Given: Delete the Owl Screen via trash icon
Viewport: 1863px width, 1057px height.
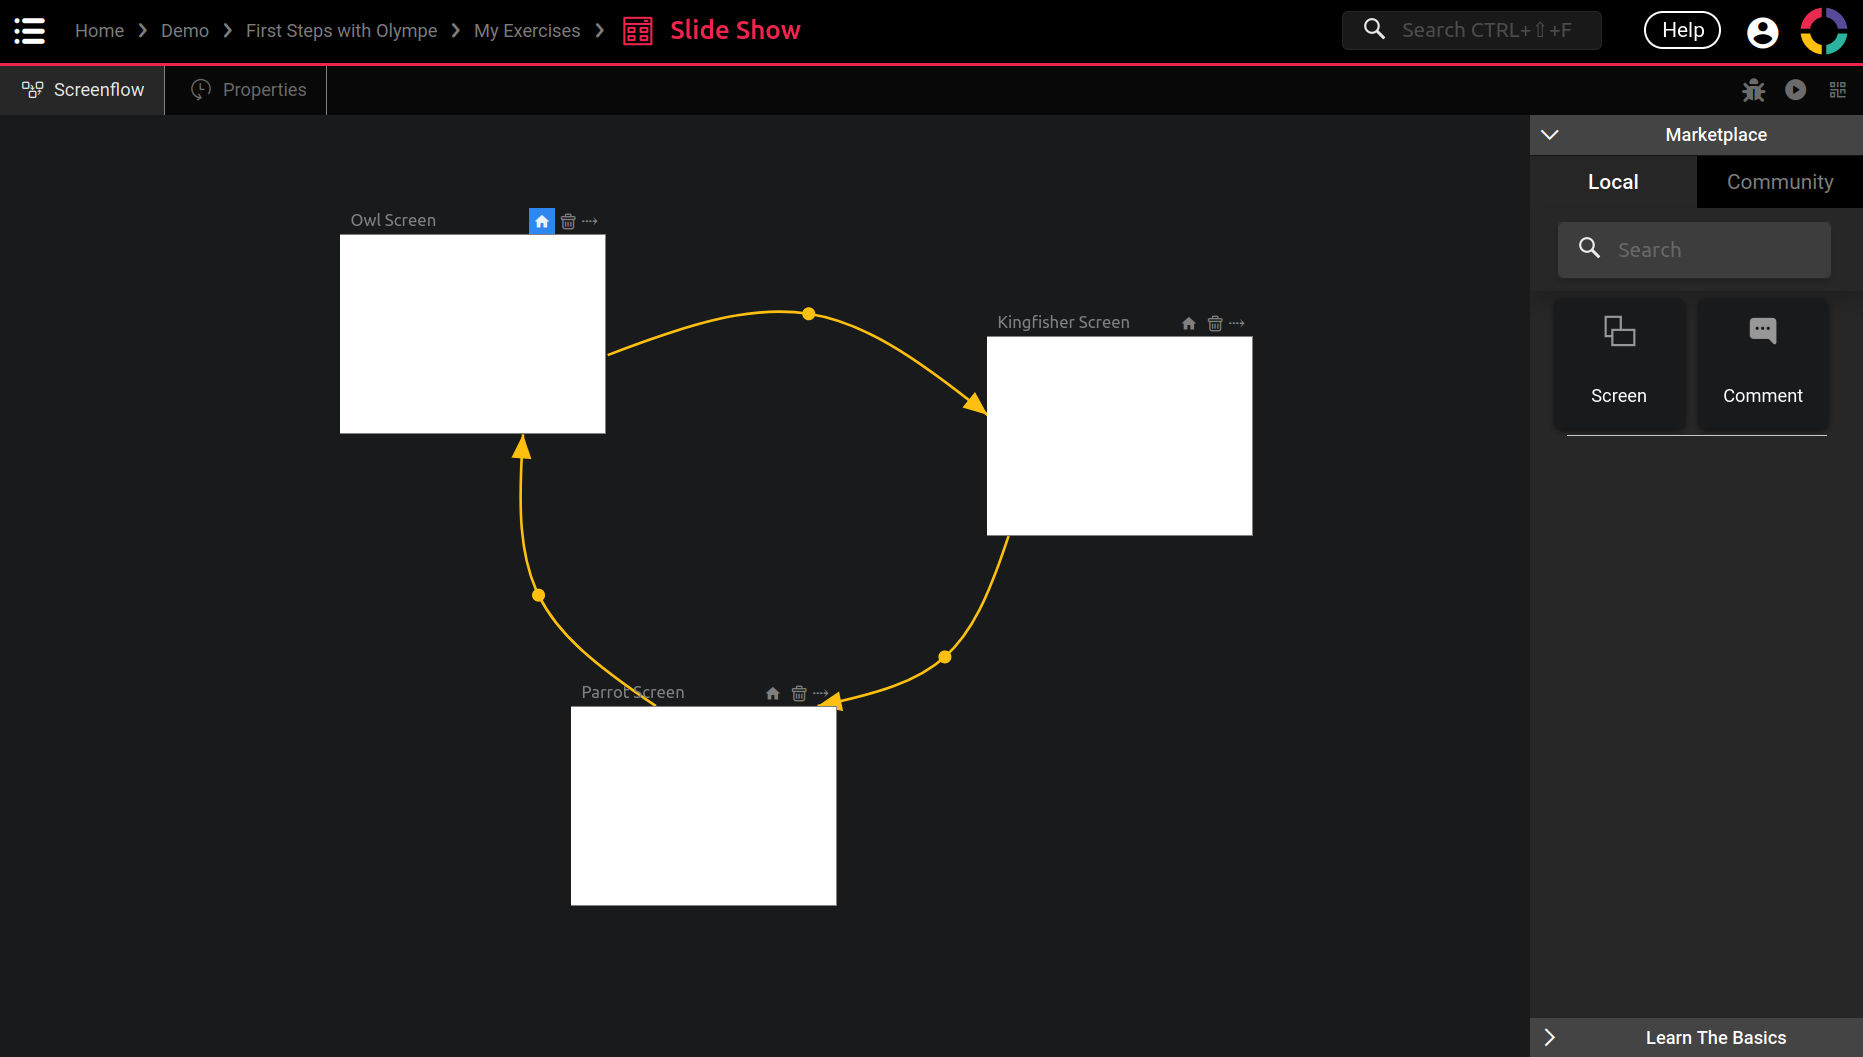Looking at the screenshot, I should pyautogui.click(x=568, y=221).
